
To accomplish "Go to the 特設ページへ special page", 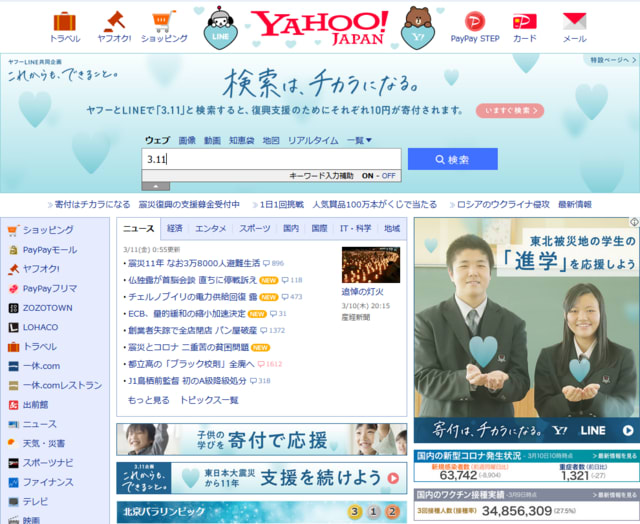I will click(613, 60).
